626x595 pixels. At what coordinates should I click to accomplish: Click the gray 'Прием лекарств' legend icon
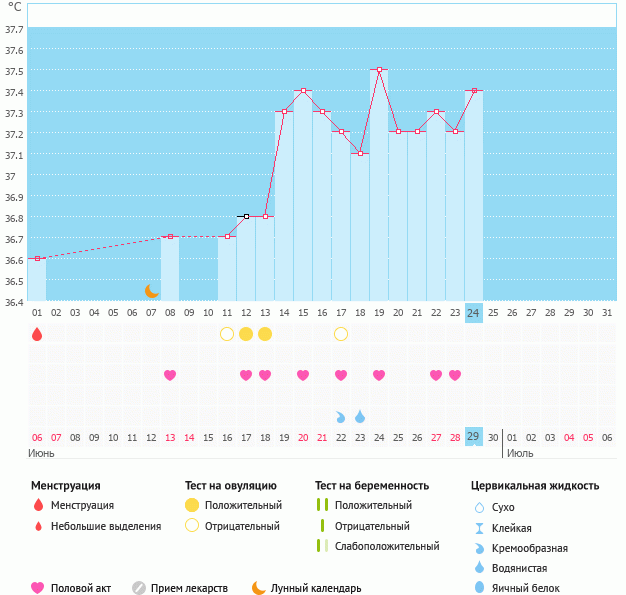(x=139, y=588)
